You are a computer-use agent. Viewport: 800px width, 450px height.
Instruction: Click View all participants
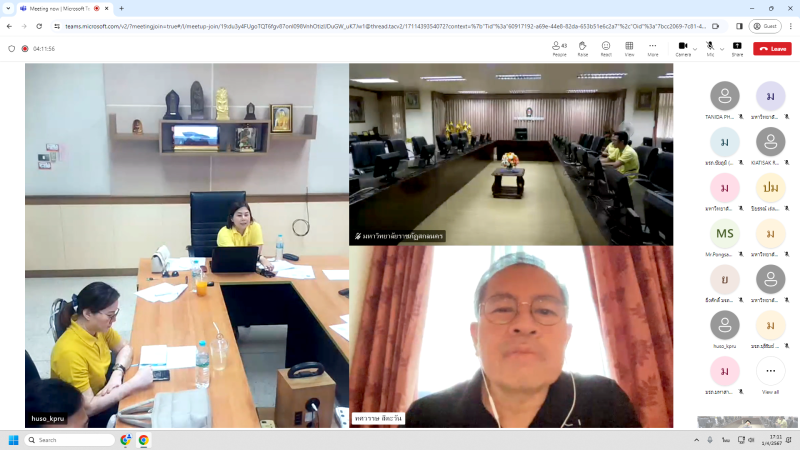[x=770, y=375]
